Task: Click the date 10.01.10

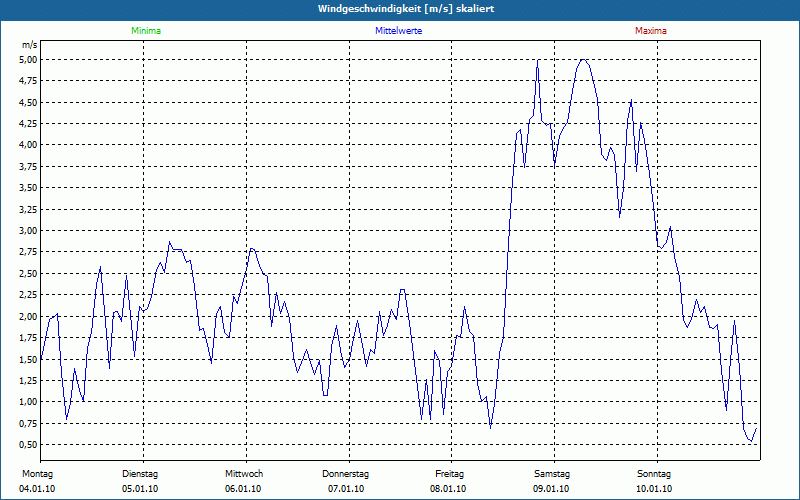Action: click(x=654, y=489)
